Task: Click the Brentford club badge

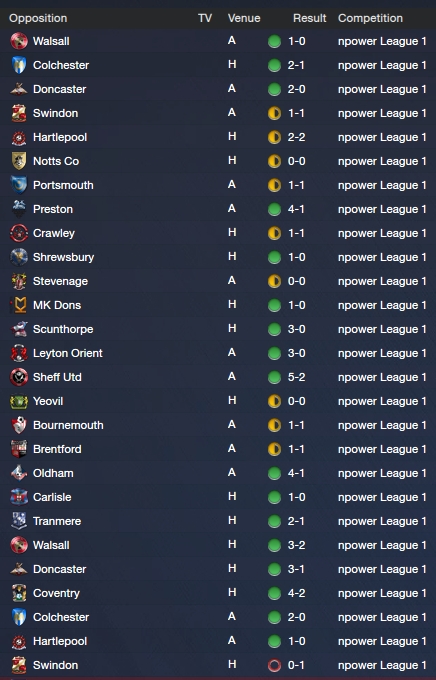Action: click(19, 449)
